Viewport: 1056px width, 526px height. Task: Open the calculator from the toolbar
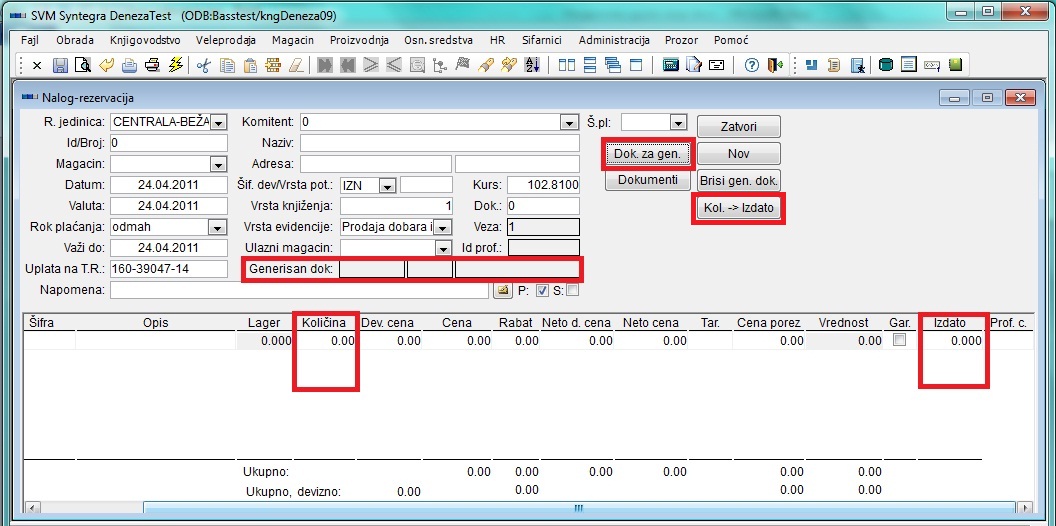(x=671, y=65)
